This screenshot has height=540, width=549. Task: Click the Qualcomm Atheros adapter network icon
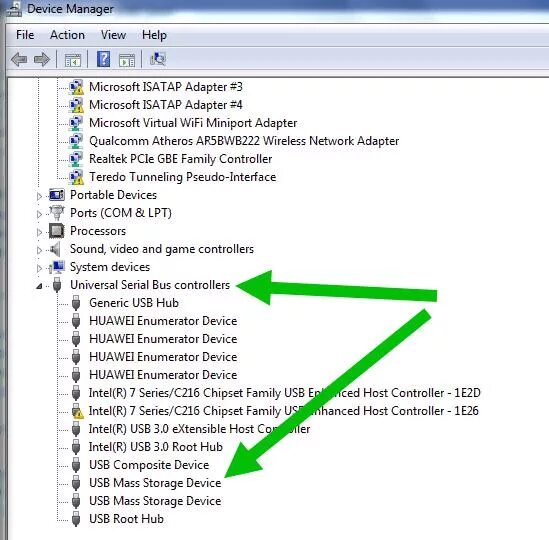pos(76,141)
